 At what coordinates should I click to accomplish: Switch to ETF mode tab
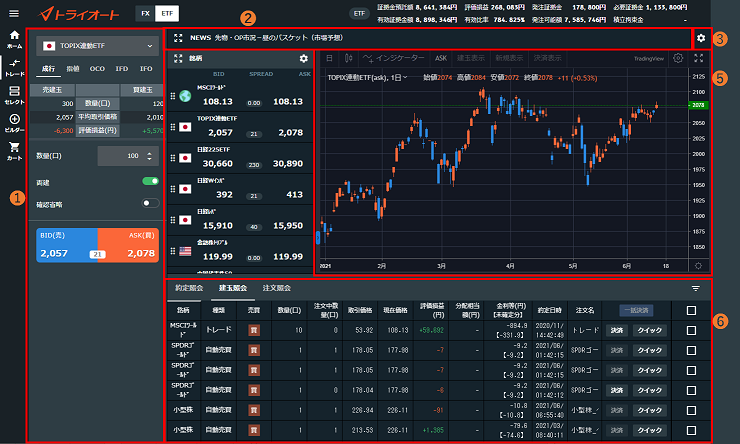pos(167,13)
